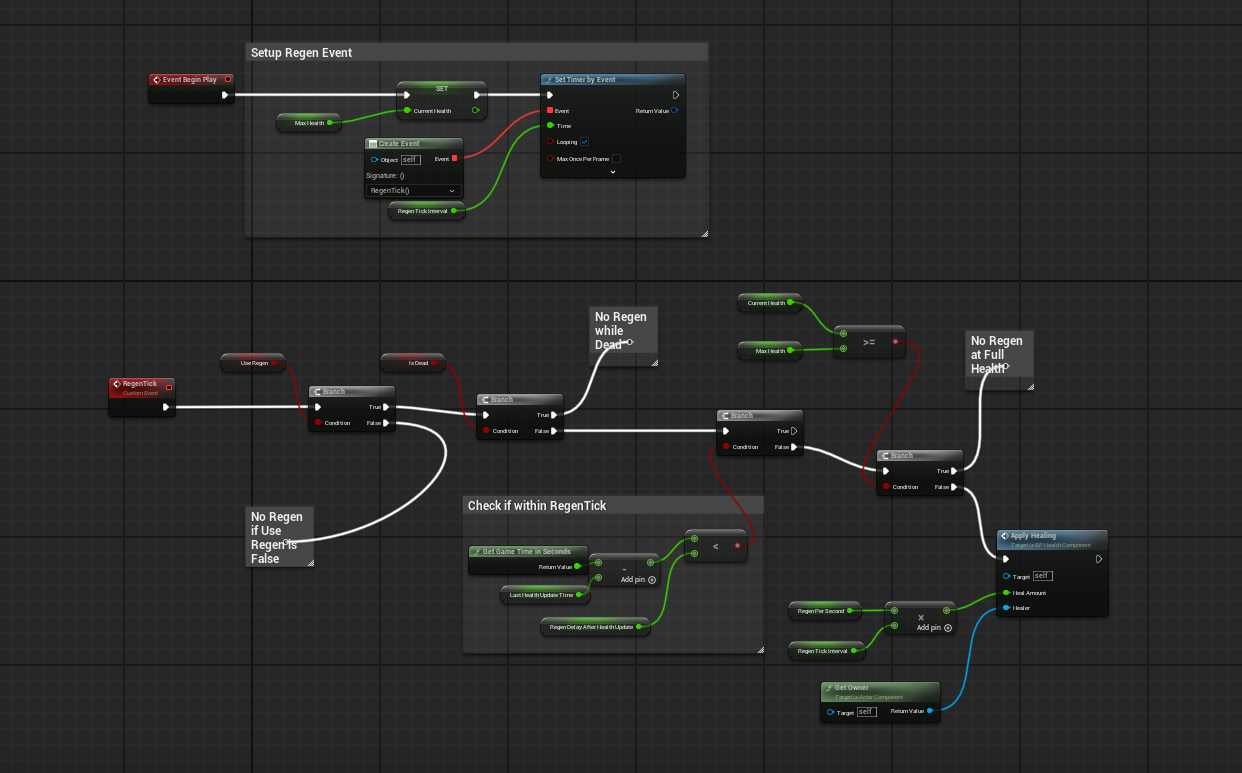
Task: Click the RegenTick custom event delegate pin
Action: (x=168, y=387)
